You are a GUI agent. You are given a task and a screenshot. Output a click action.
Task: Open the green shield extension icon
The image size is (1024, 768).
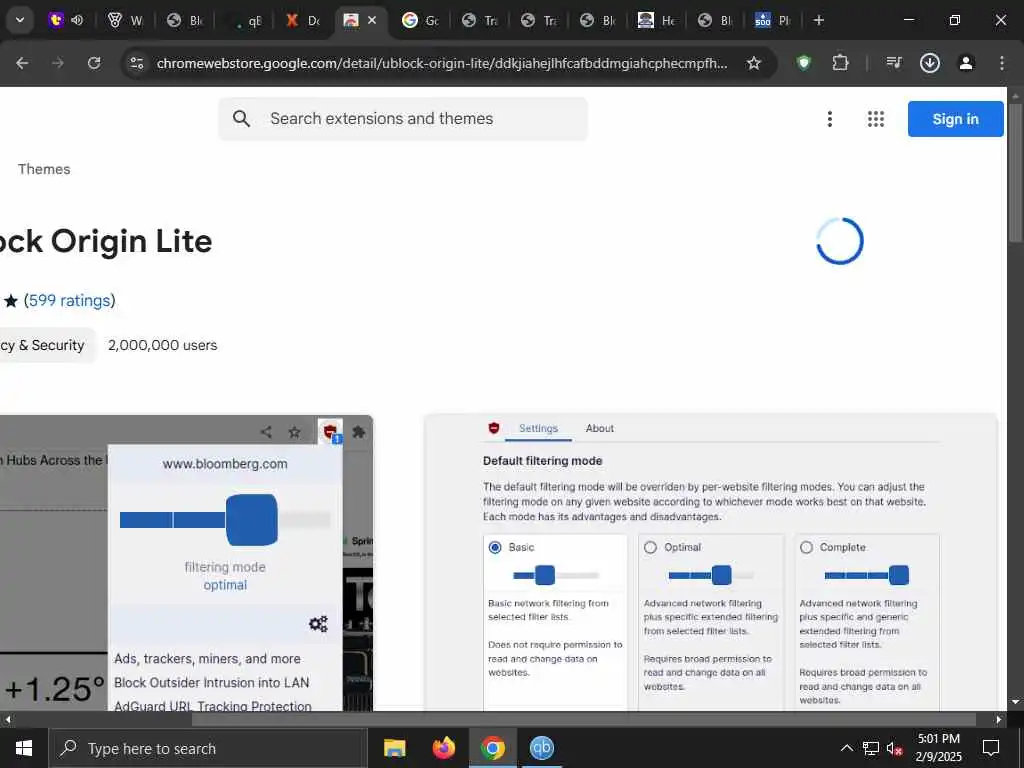pos(804,63)
